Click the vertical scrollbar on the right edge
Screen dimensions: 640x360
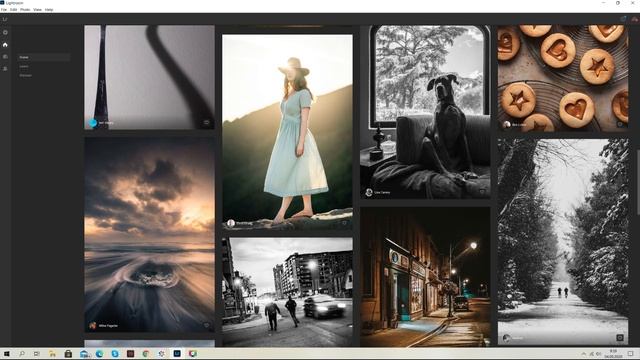point(638,182)
